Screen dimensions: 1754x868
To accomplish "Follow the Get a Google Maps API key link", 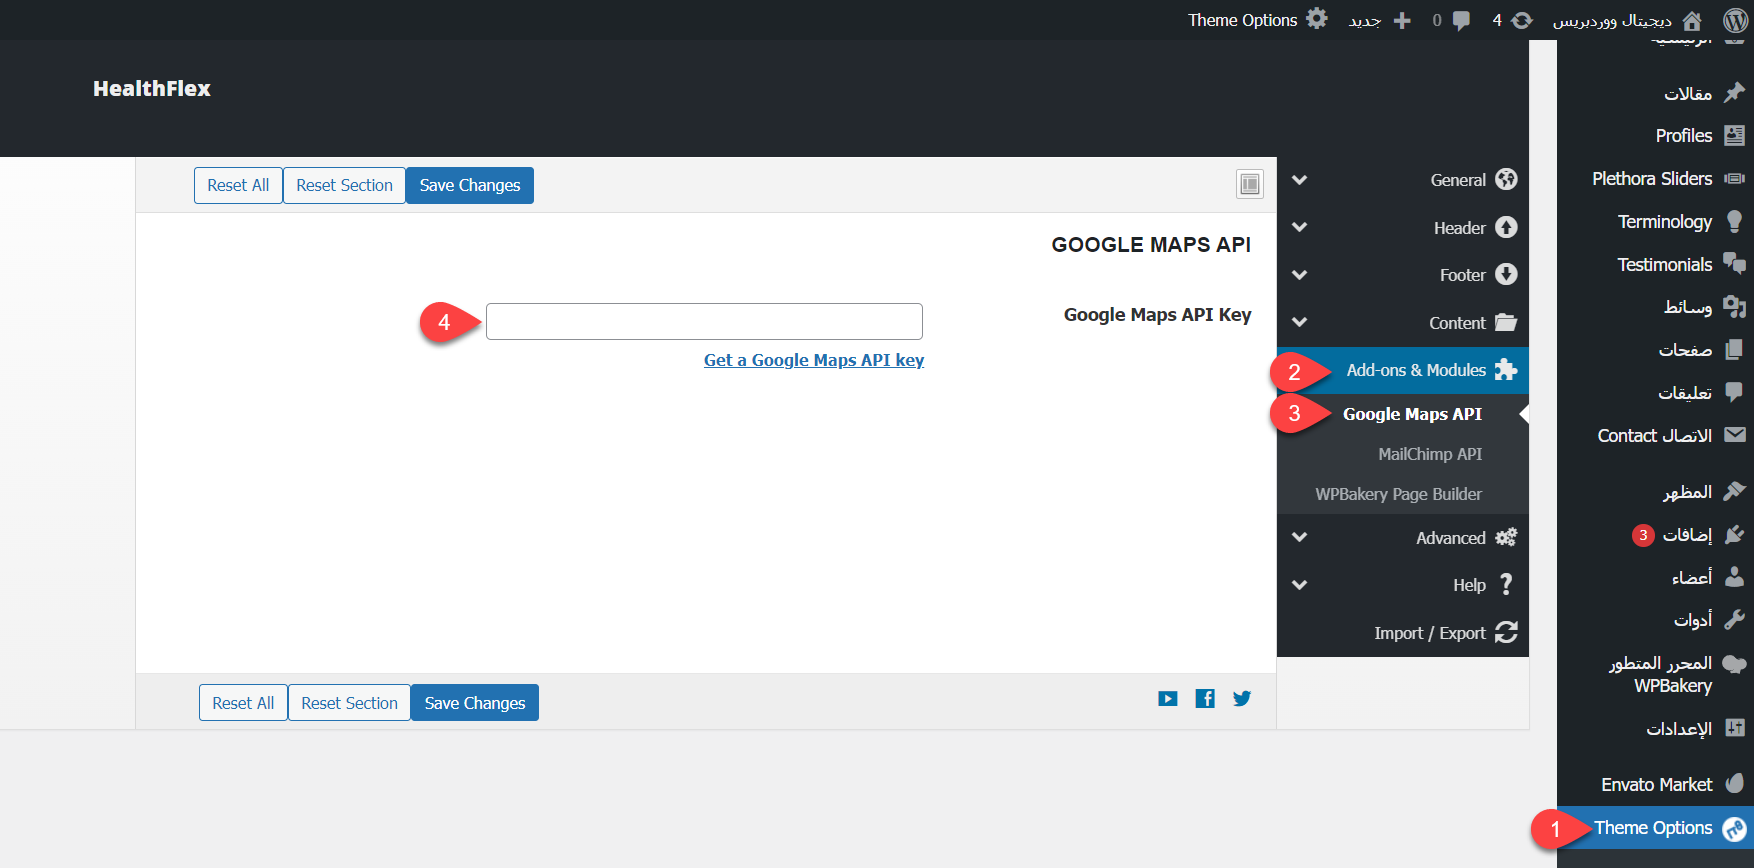I will coord(813,360).
